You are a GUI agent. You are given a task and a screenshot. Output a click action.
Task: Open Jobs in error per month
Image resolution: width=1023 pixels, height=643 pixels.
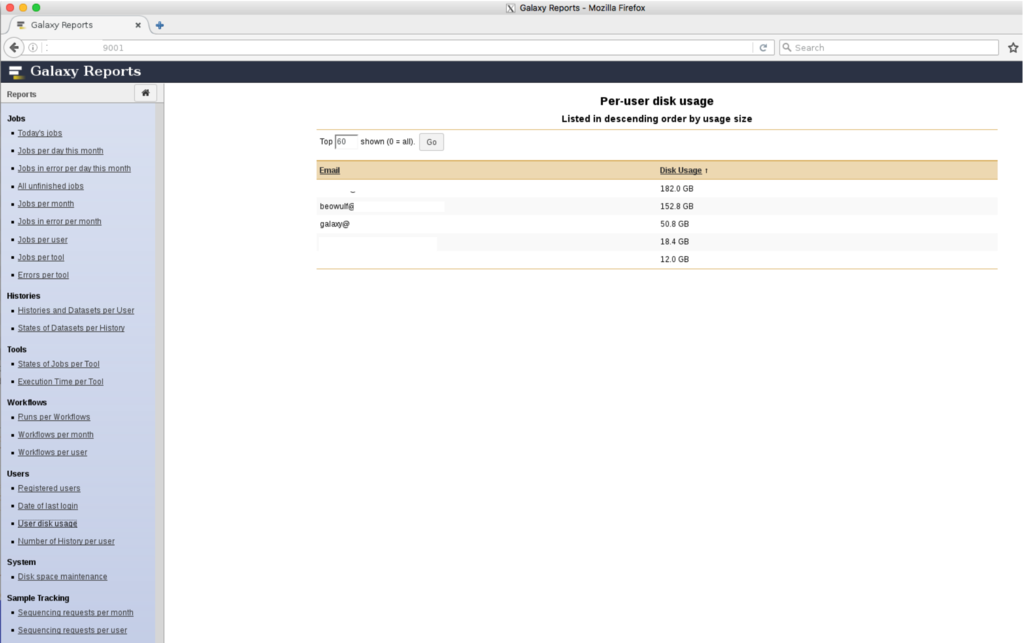(x=59, y=221)
